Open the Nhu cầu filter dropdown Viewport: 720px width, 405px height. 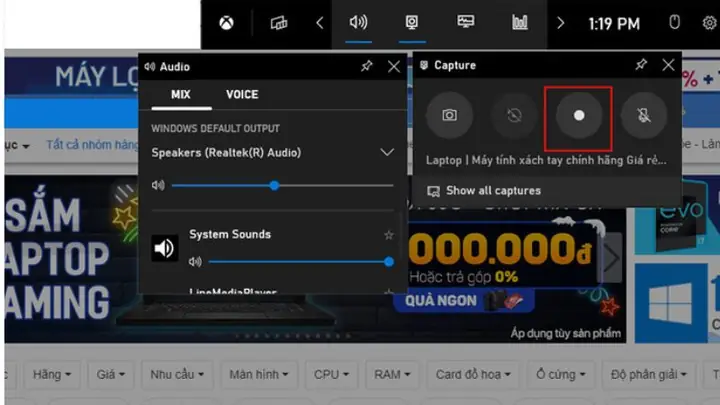(177, 375)
